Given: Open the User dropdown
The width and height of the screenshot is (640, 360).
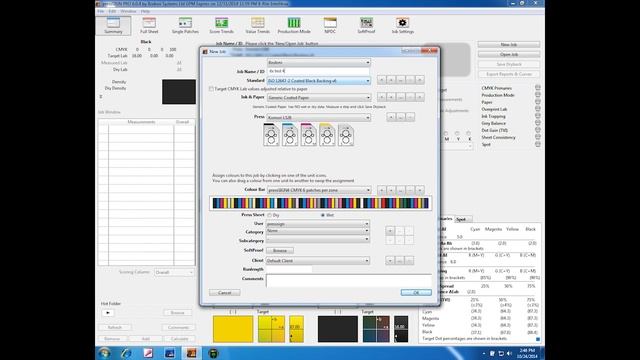Looking at the screenshot, I should [x=318, y=224].
